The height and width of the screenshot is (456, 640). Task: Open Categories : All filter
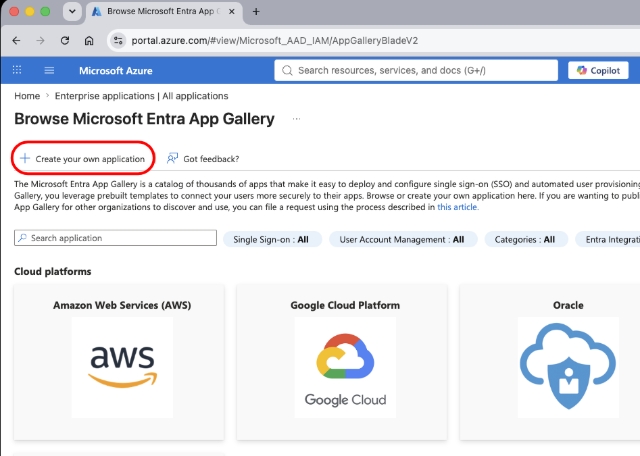pyautogui.click(x=526, y=239)
